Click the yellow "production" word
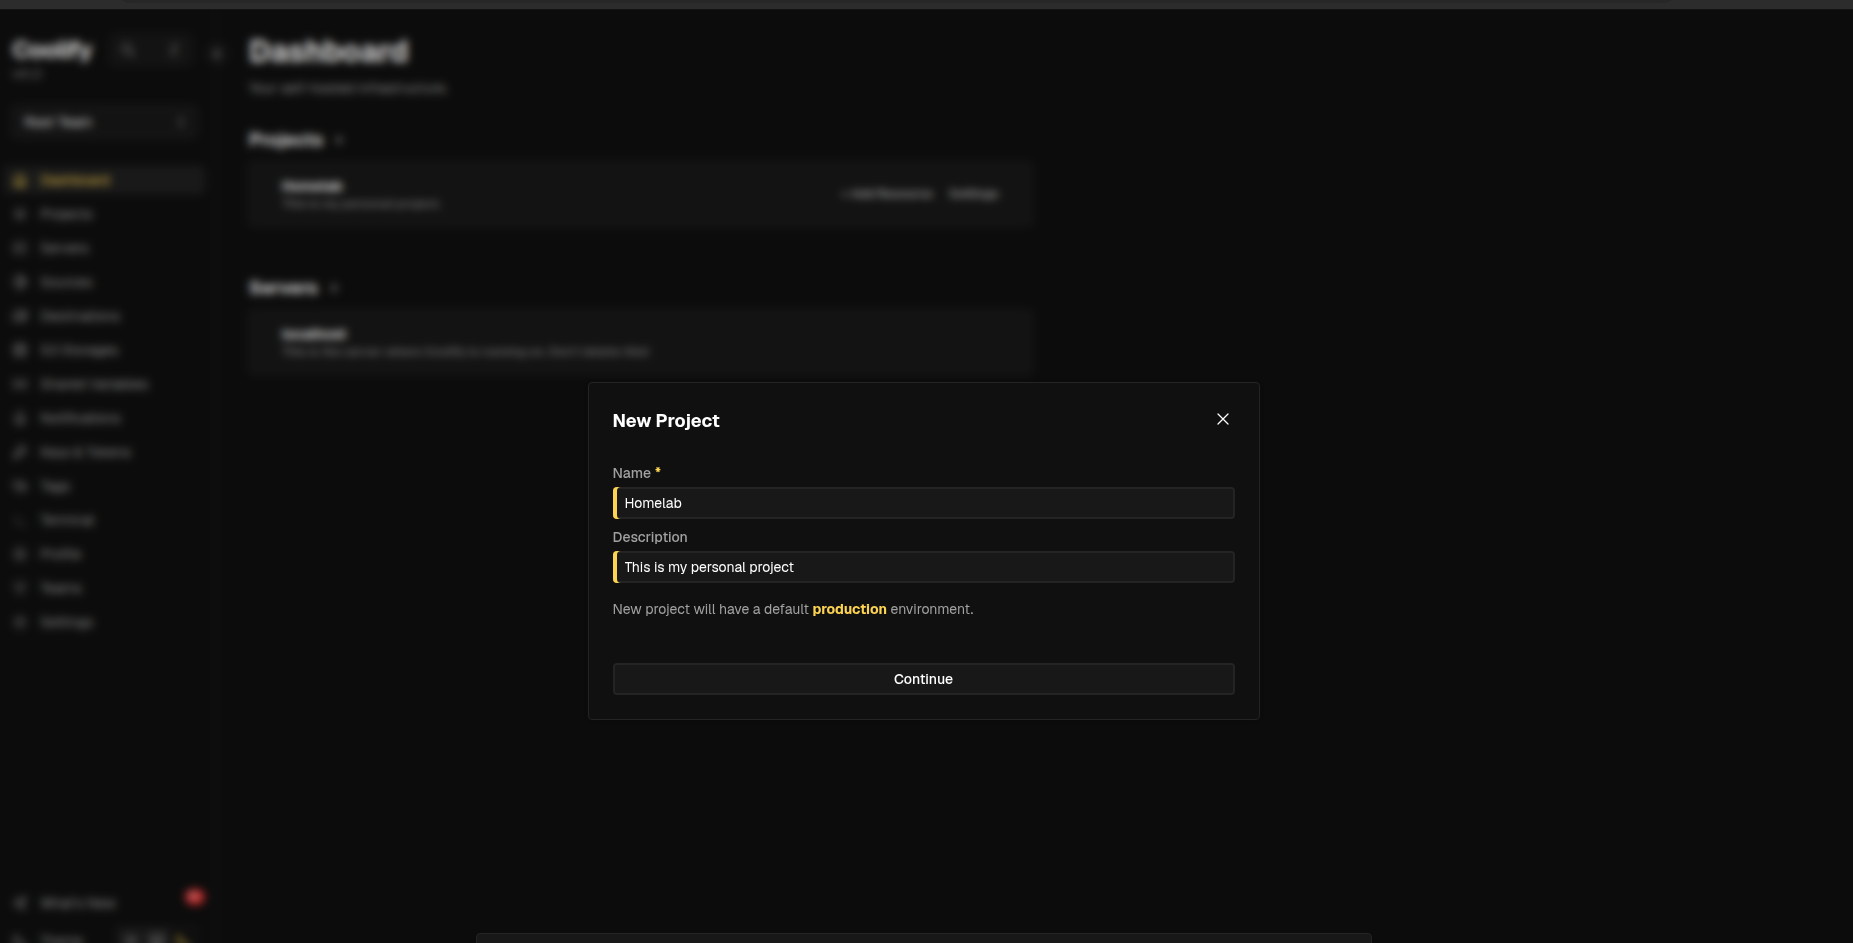 coord(849,609)
